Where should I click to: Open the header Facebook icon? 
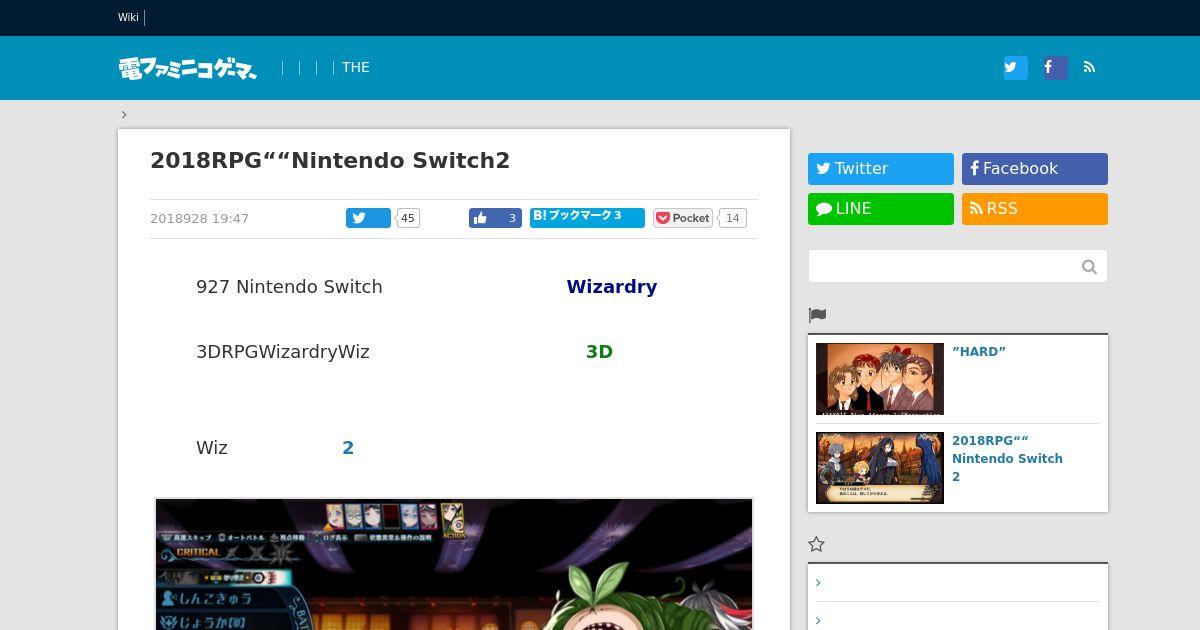coord(1055,68)
